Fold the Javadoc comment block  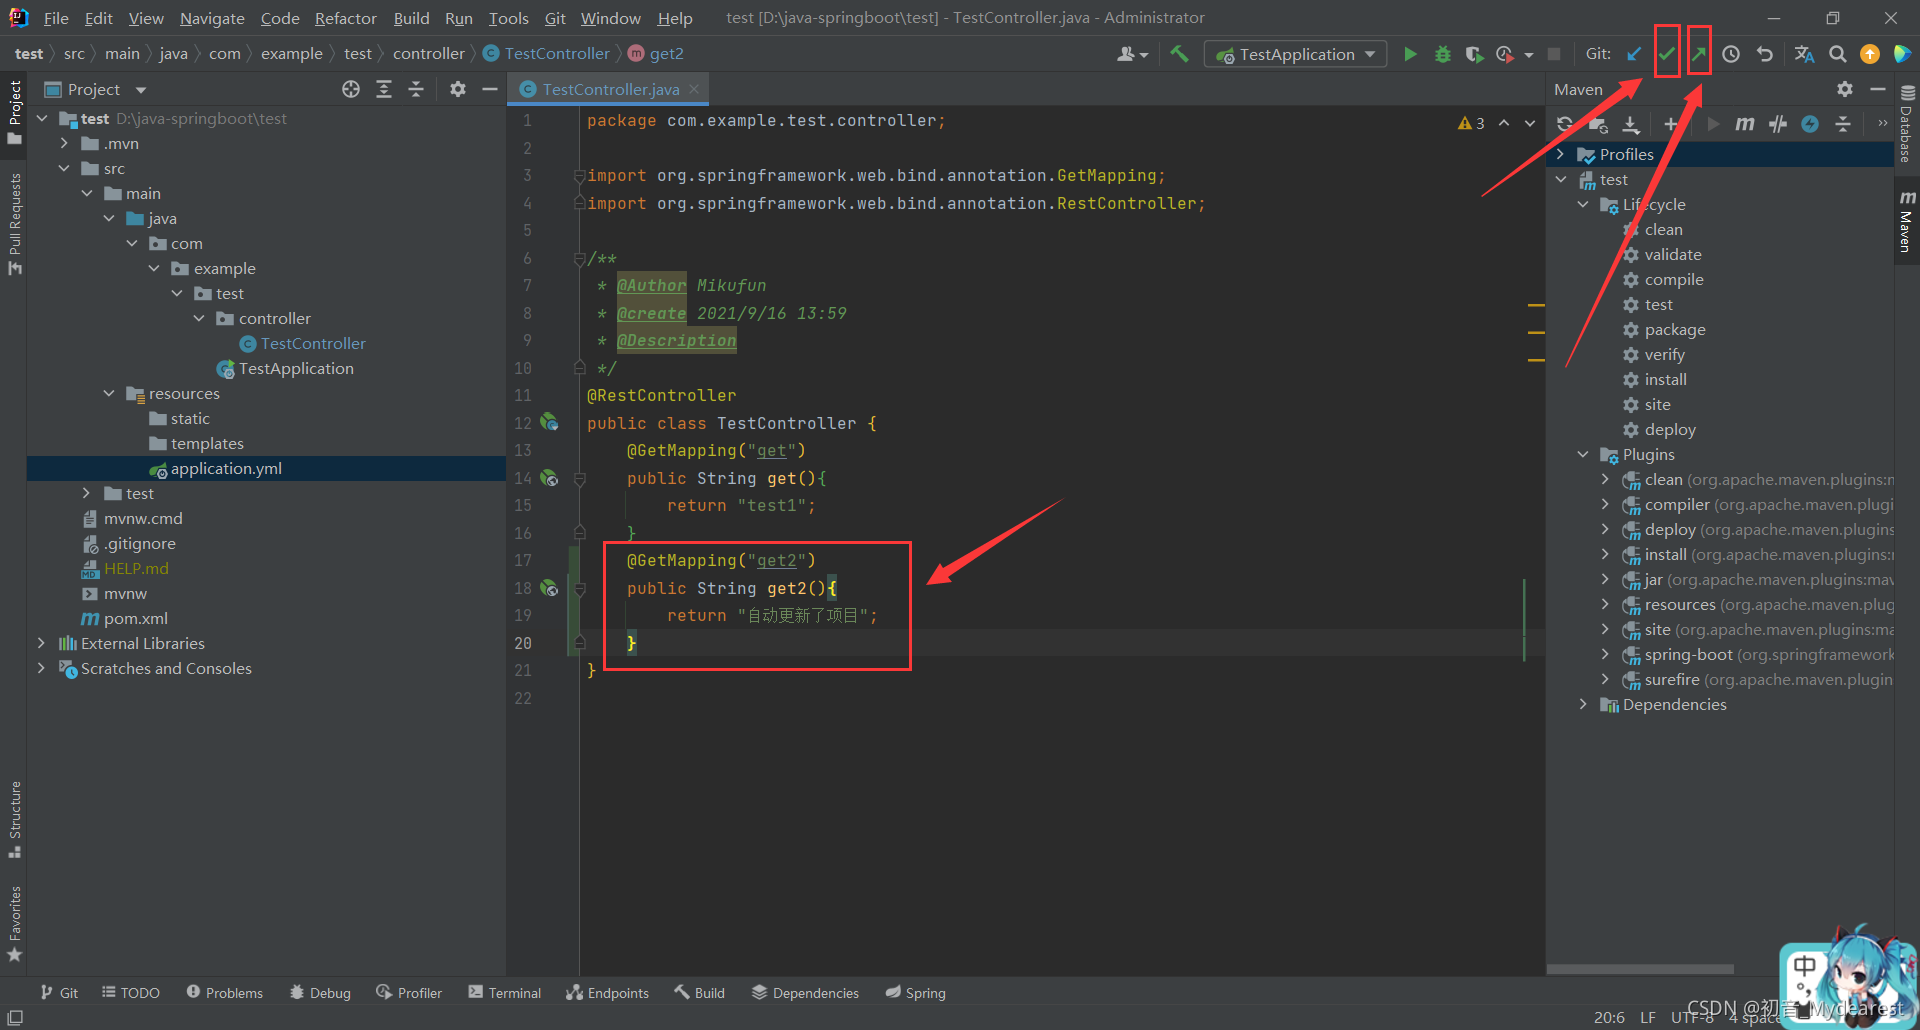point(579,259)
